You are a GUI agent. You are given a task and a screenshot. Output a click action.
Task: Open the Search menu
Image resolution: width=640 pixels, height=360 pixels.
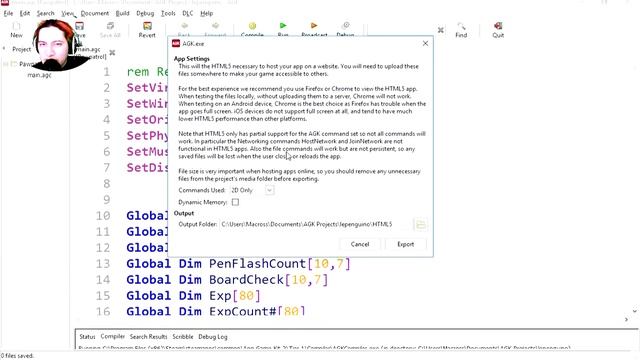click(45, 13)
